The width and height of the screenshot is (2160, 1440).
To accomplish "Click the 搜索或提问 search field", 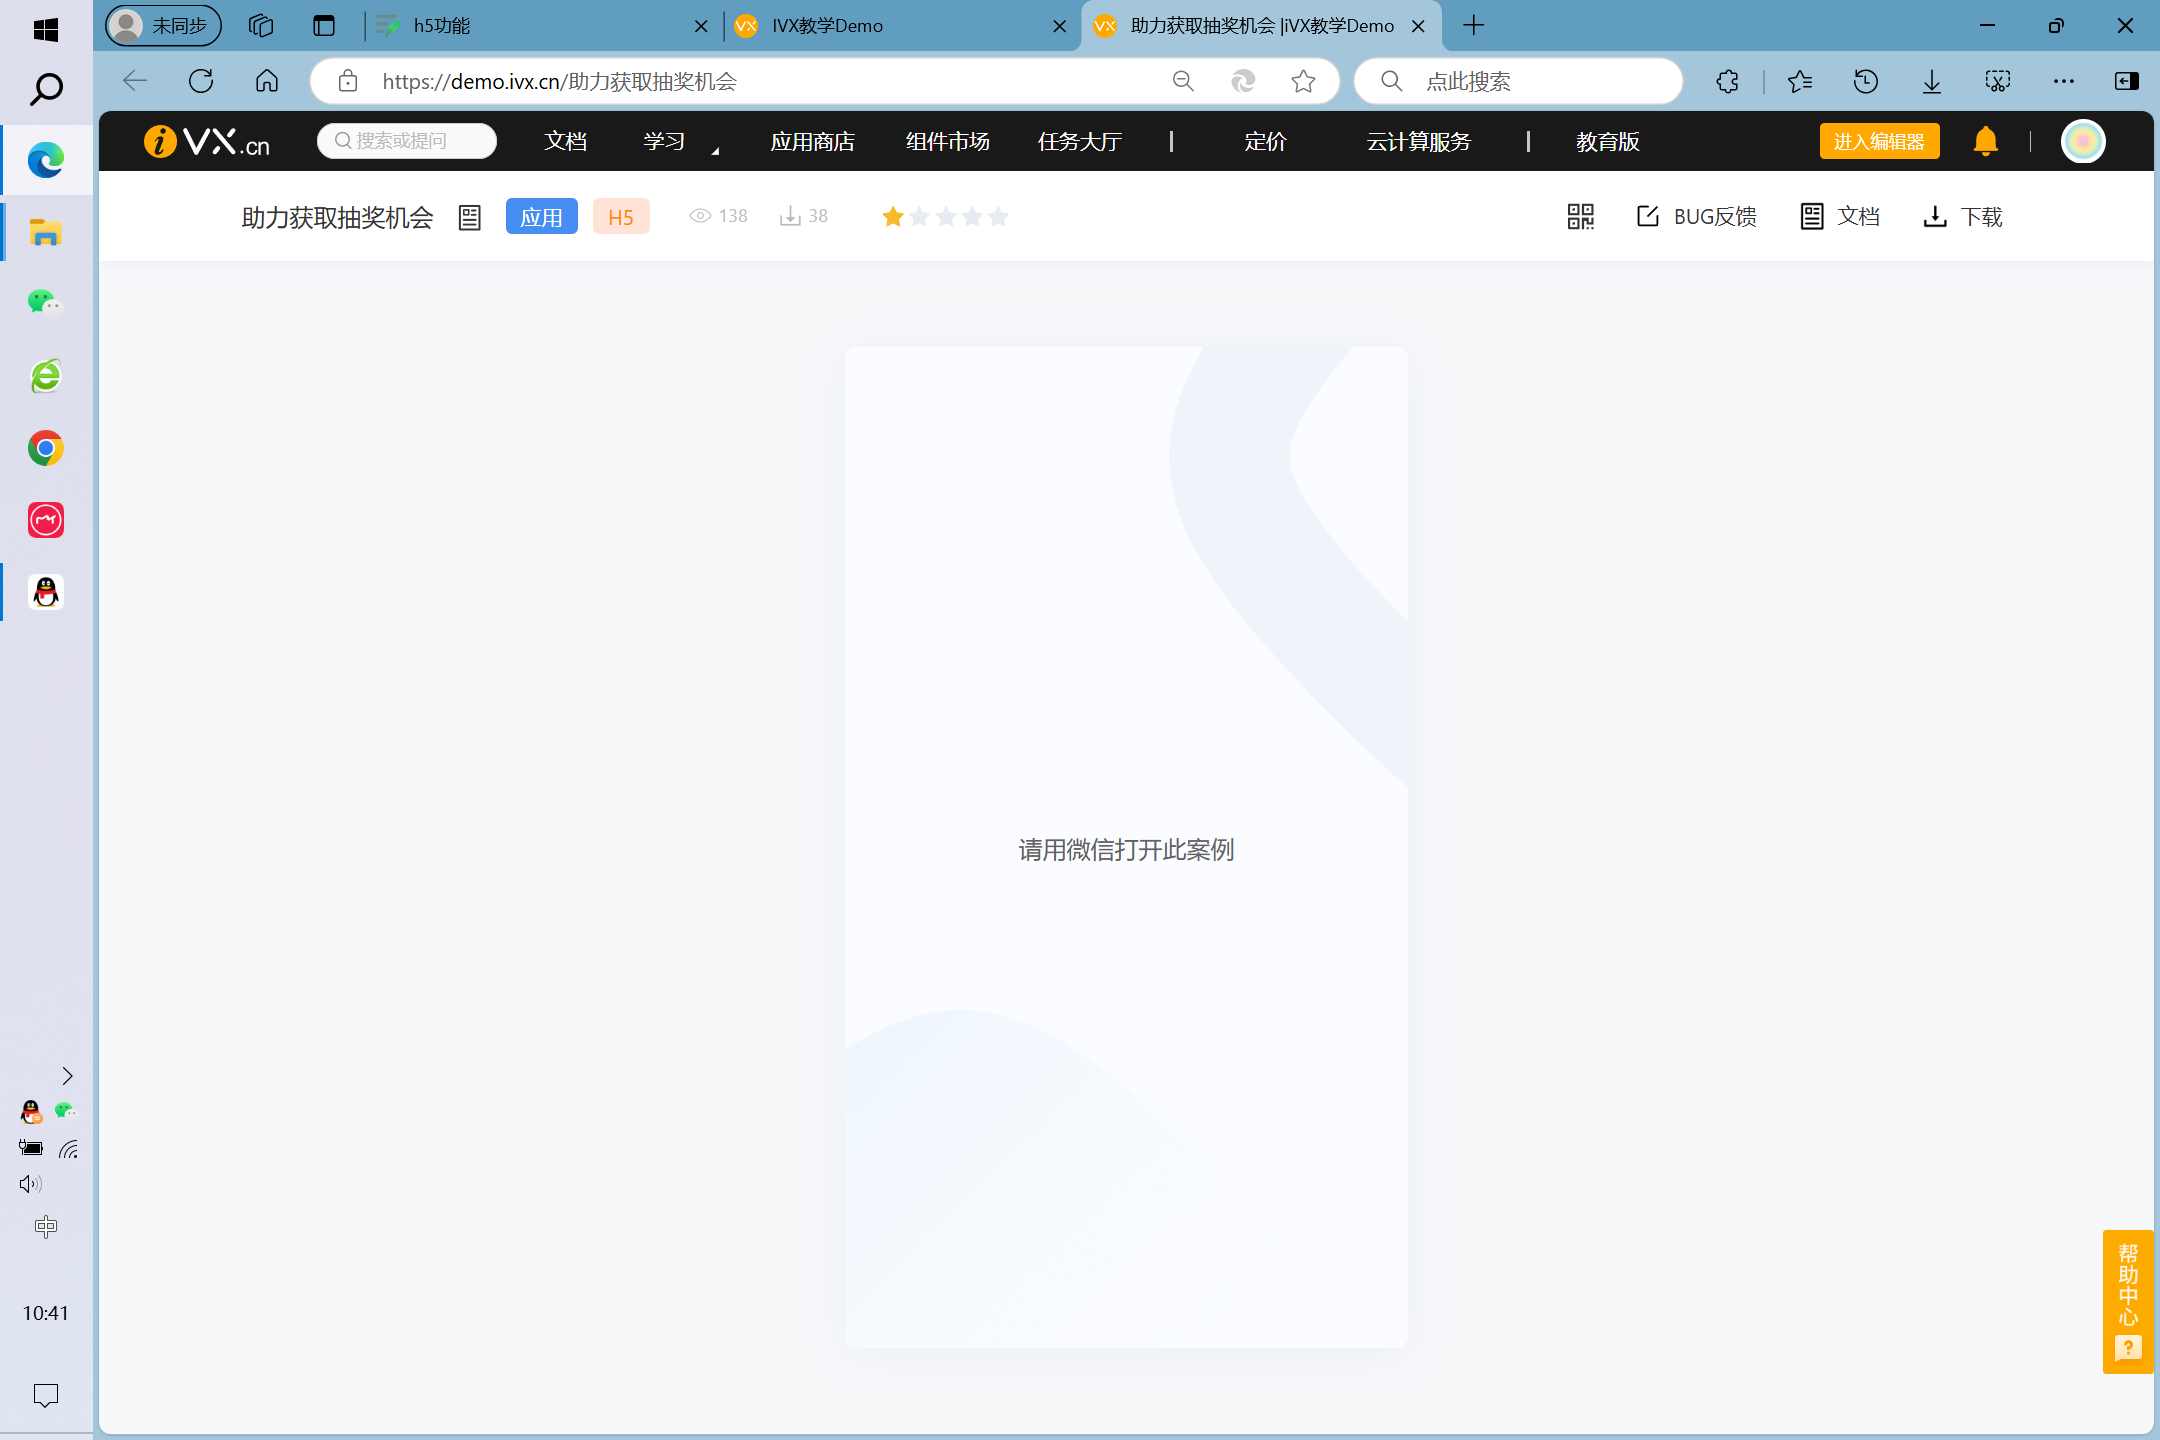I will 407,141.
